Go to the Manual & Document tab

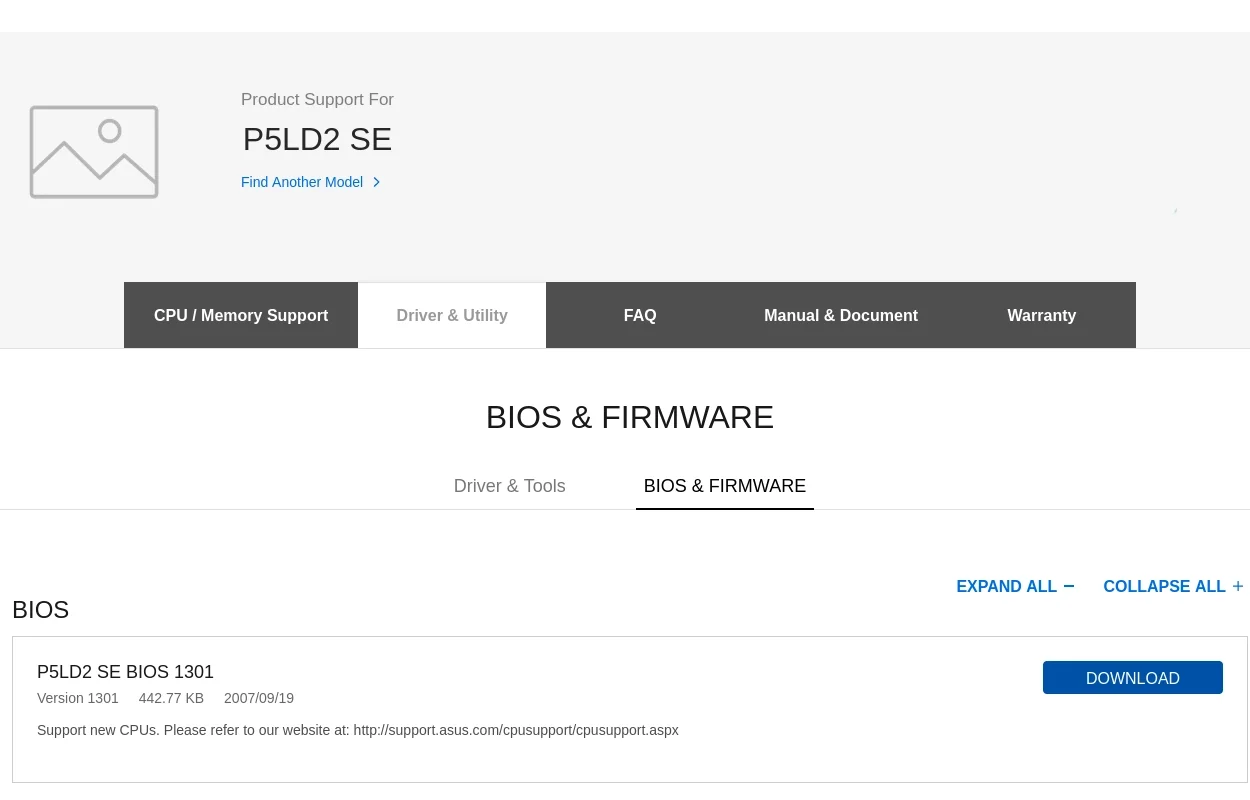(841, 315)
